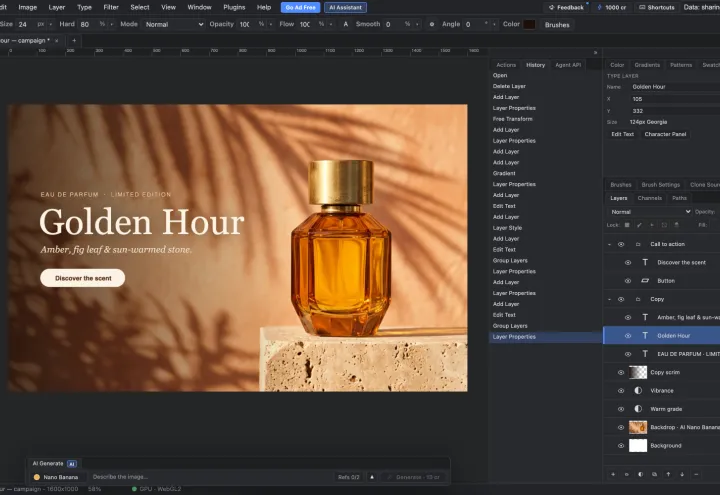Open the Plugins menu
This screenshot has width=720, height=495.
(234, 7)
